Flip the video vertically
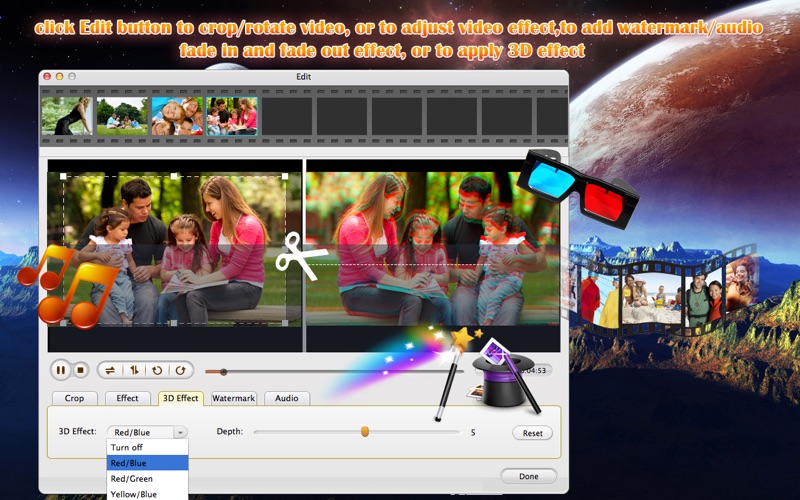800x500 pixels. click(x=134, y=371)
